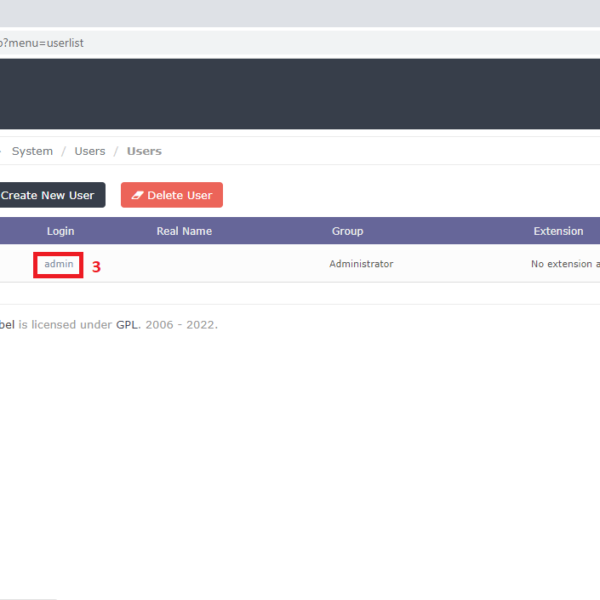Click the Extension column header
Image resolution: width=600 pixels, height=600 pixels.
(x=558, y=231)
